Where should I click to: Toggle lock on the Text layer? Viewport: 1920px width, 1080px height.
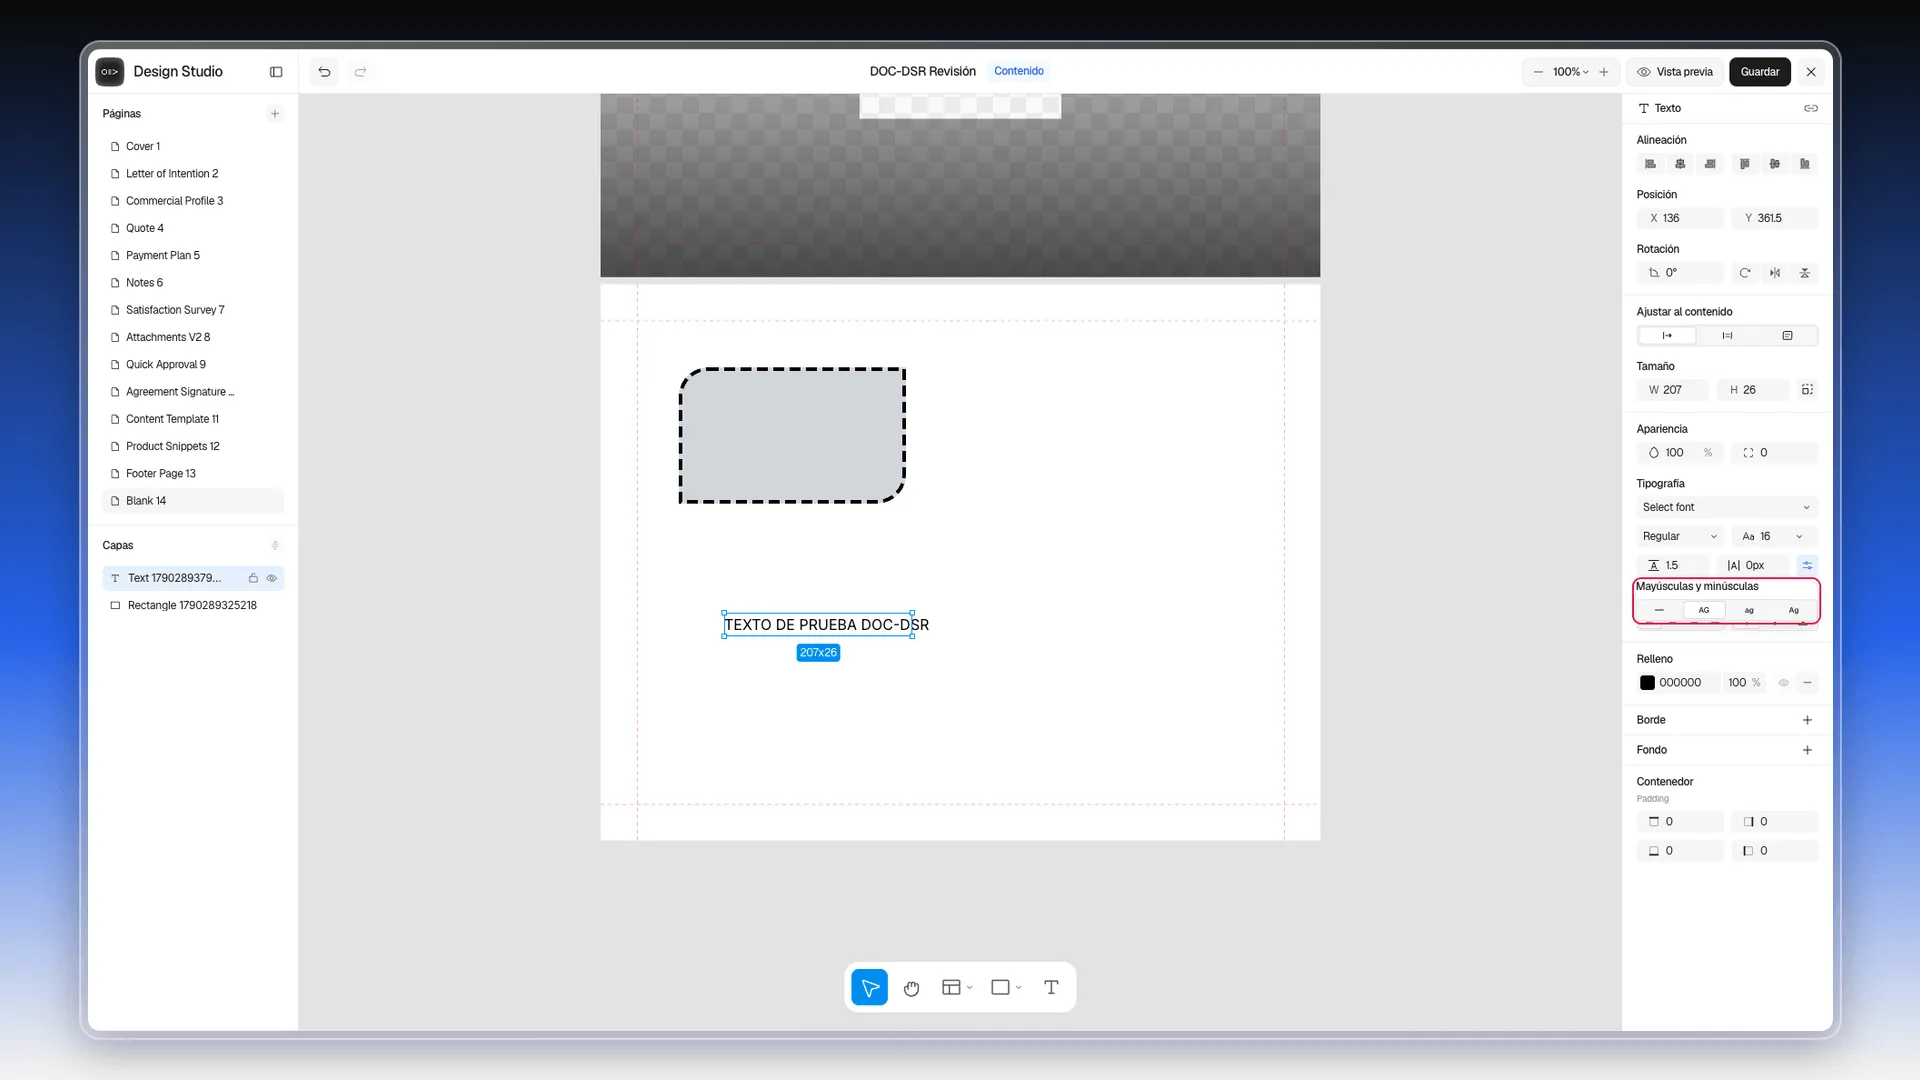[253, 579]
